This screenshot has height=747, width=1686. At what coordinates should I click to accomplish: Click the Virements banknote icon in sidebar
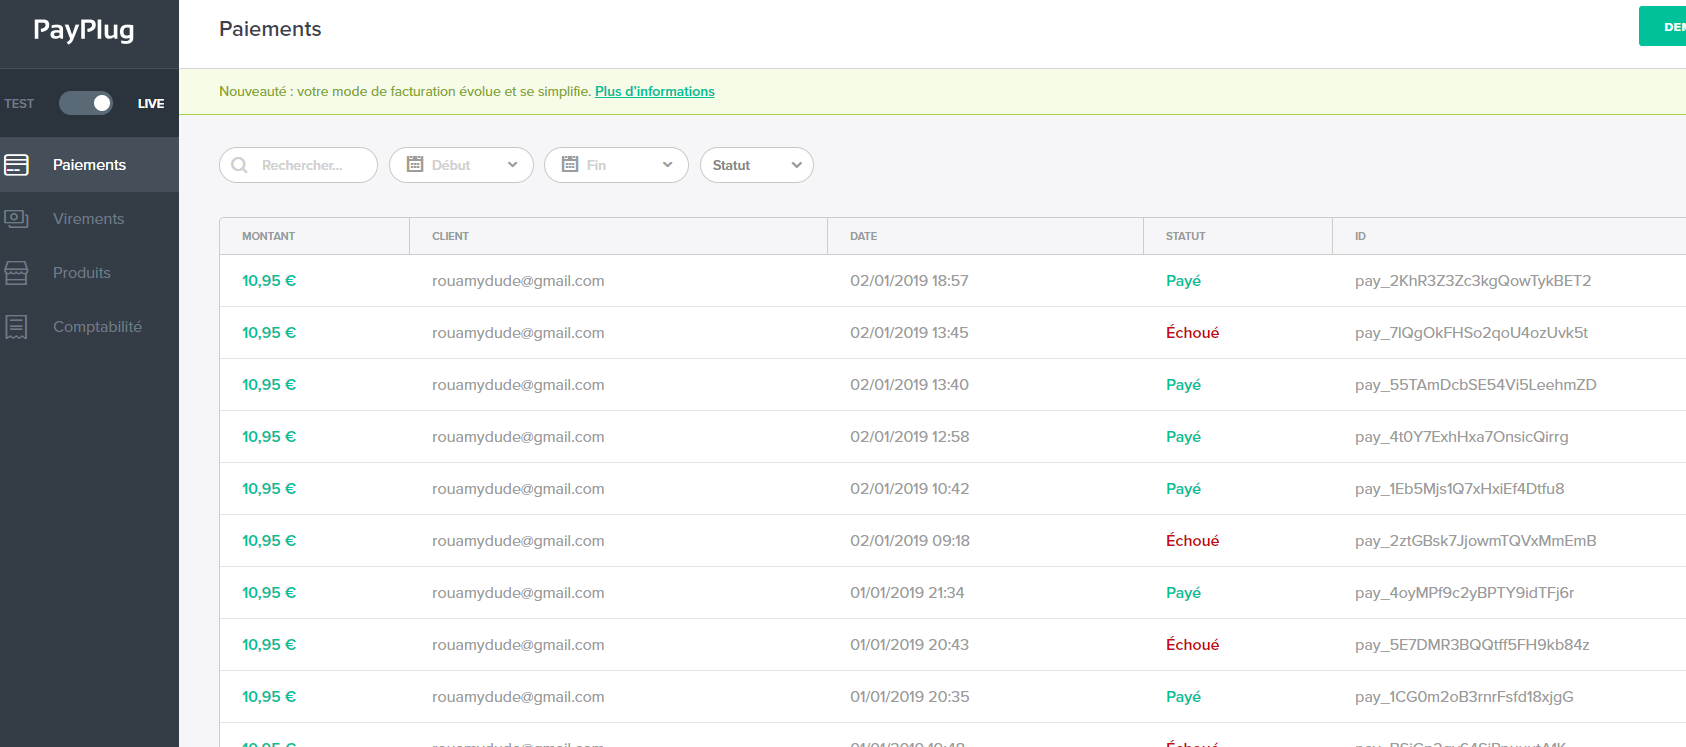click(x=16, y=219)
